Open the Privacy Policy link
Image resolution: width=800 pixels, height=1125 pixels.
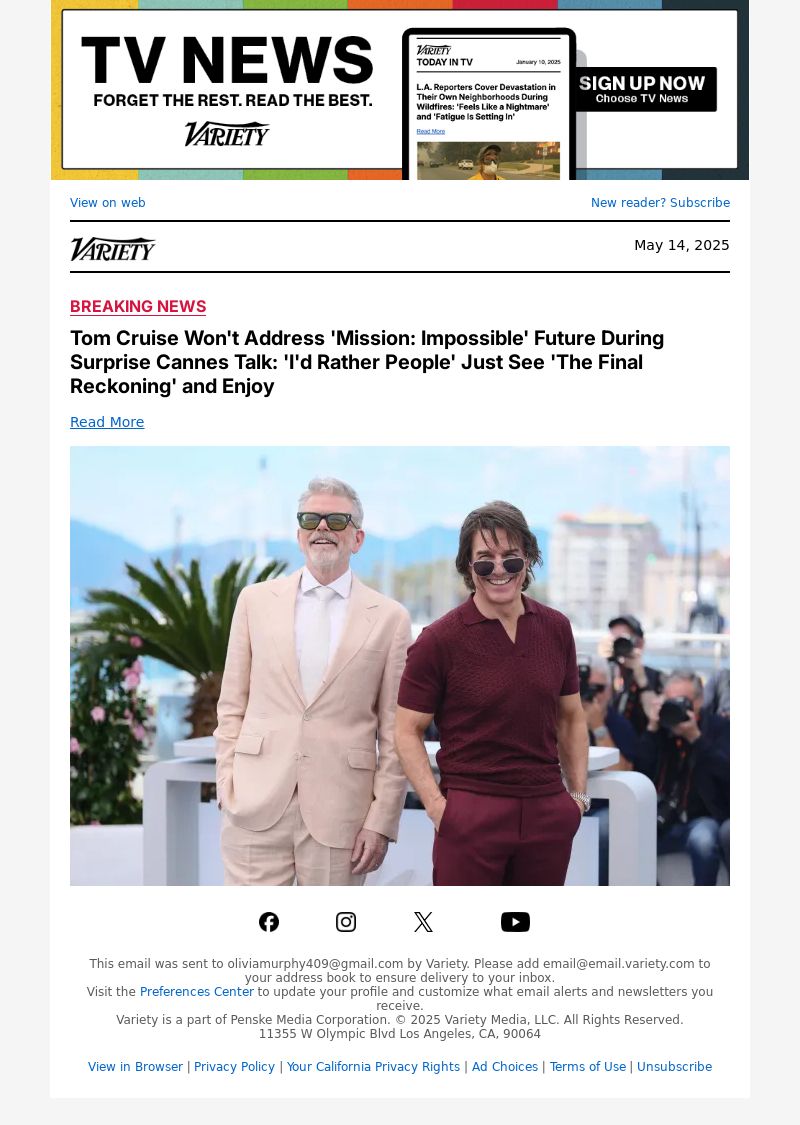(x=234, y=1067)
